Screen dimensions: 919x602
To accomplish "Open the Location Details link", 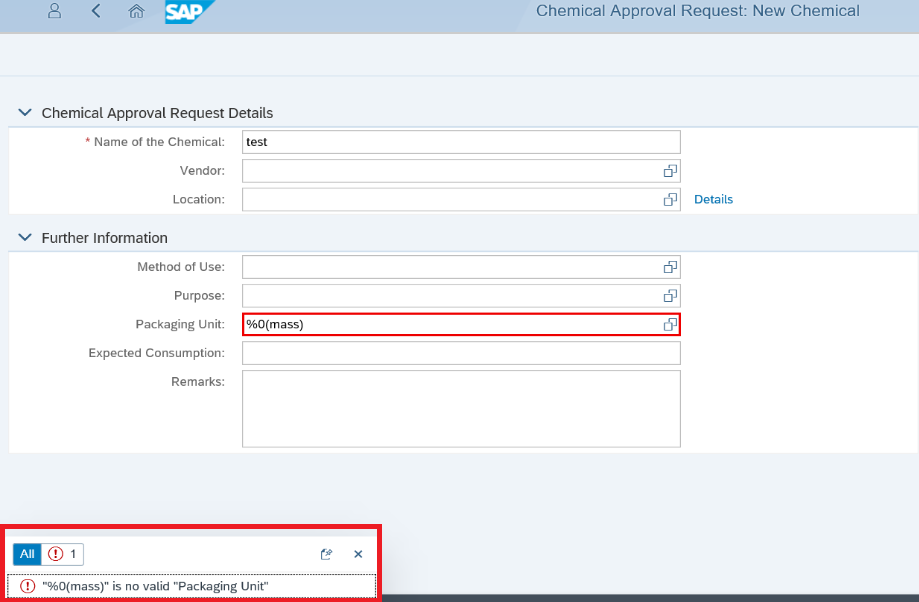I will (x=713, y=199).
